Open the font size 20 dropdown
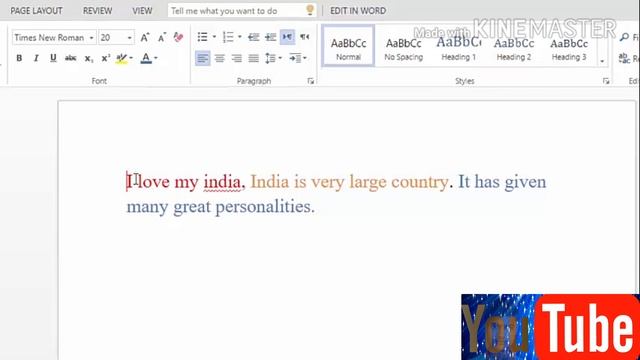This screenshot has height=360, width=640. pyautogui.click(x=129, y=38)
